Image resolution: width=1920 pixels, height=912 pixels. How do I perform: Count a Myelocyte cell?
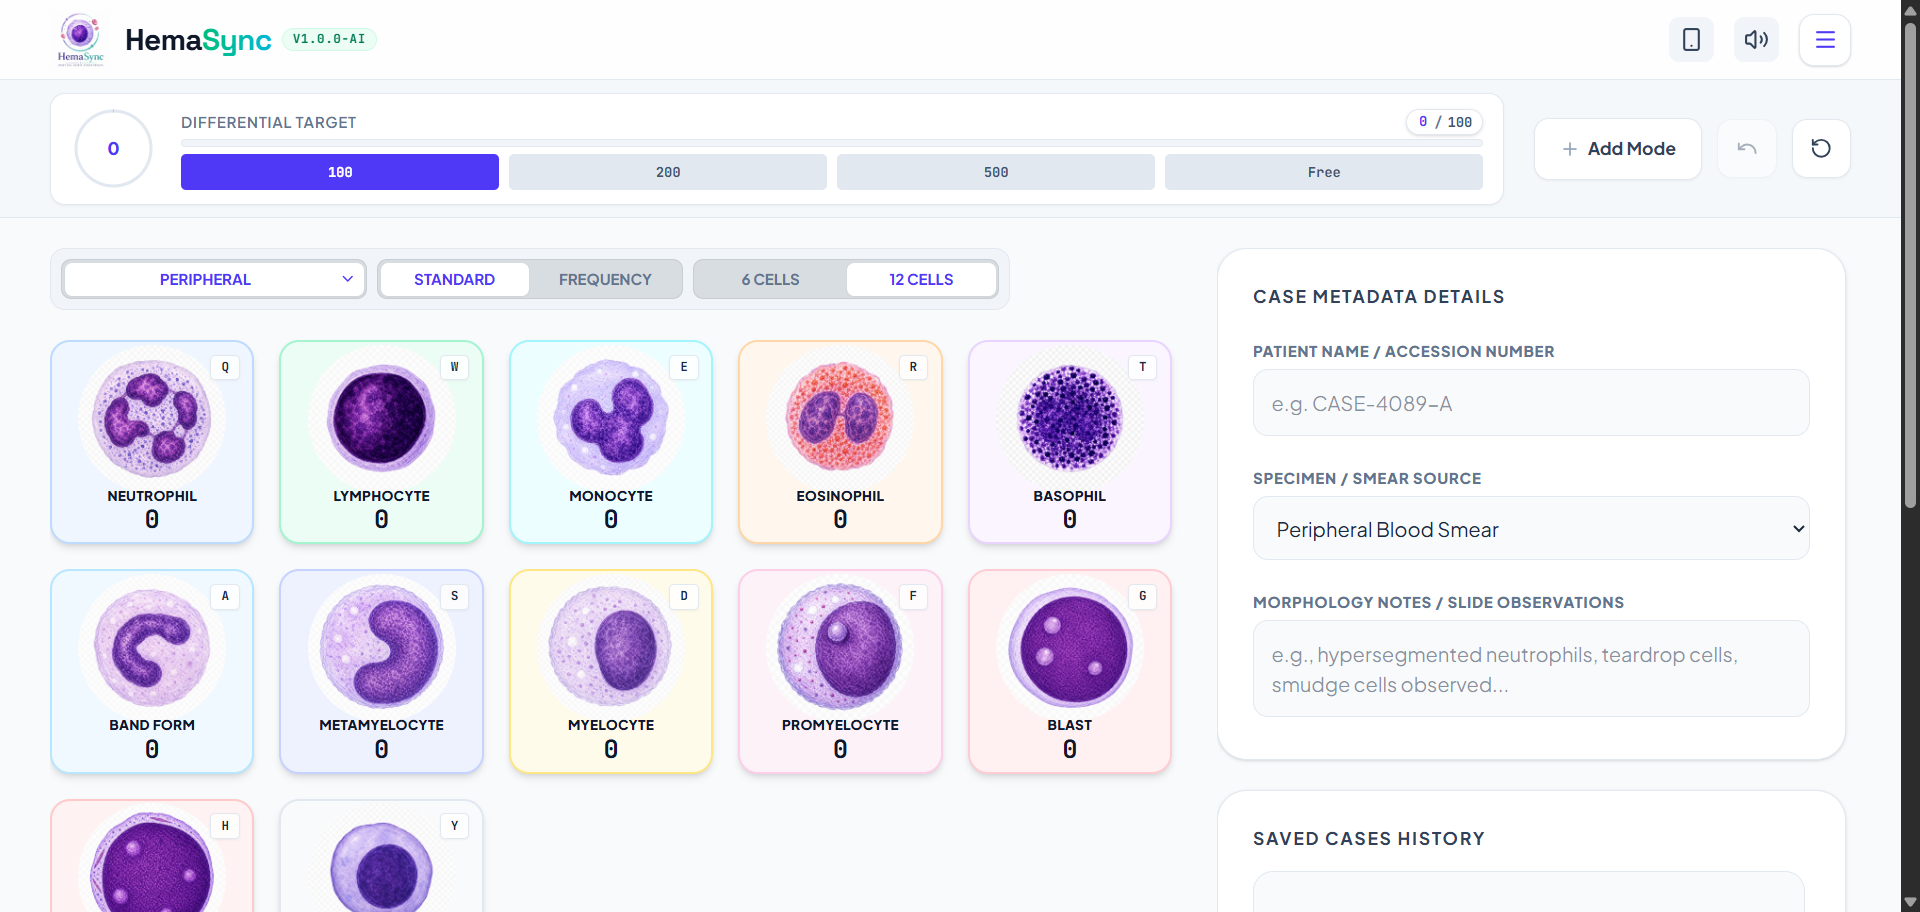(611, 671)
